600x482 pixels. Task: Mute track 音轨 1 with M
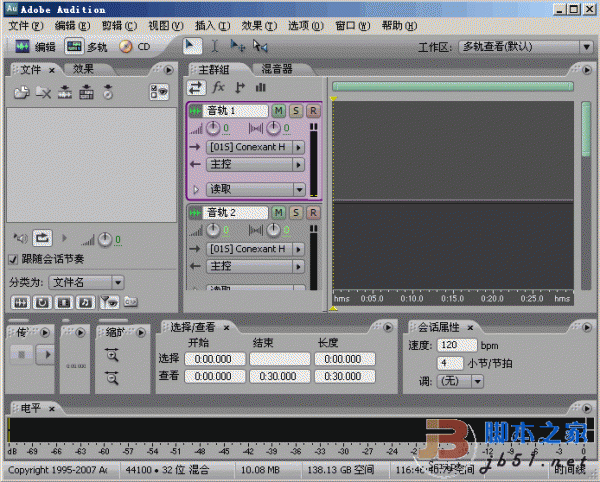coord(278,111)
